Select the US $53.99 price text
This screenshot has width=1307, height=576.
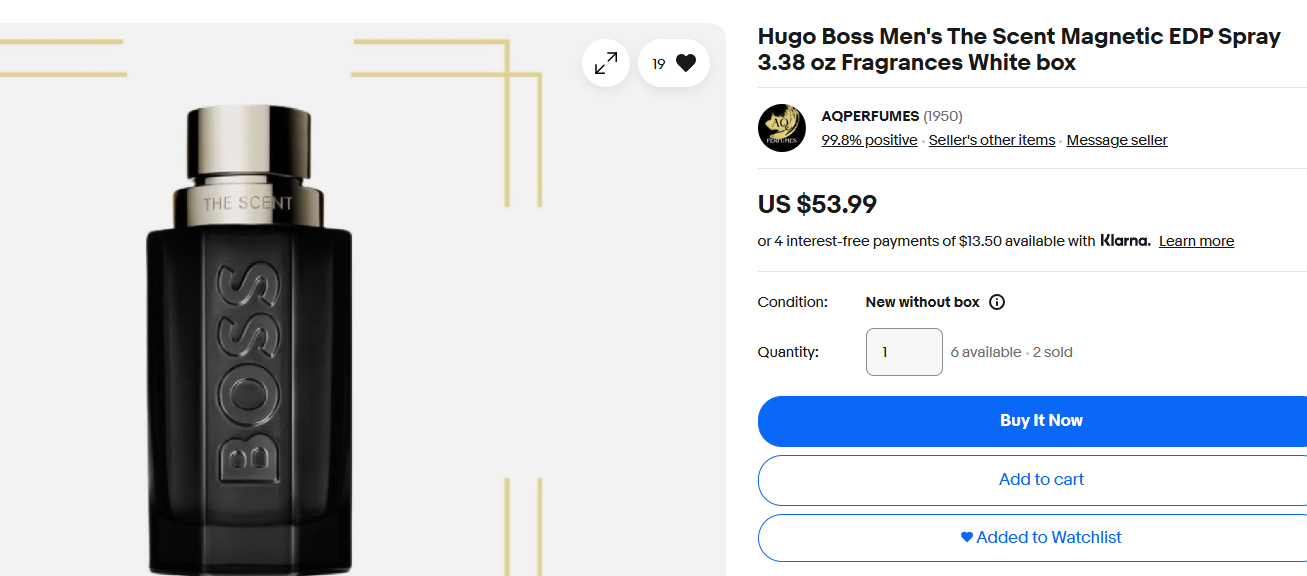(x=817, y=204)
